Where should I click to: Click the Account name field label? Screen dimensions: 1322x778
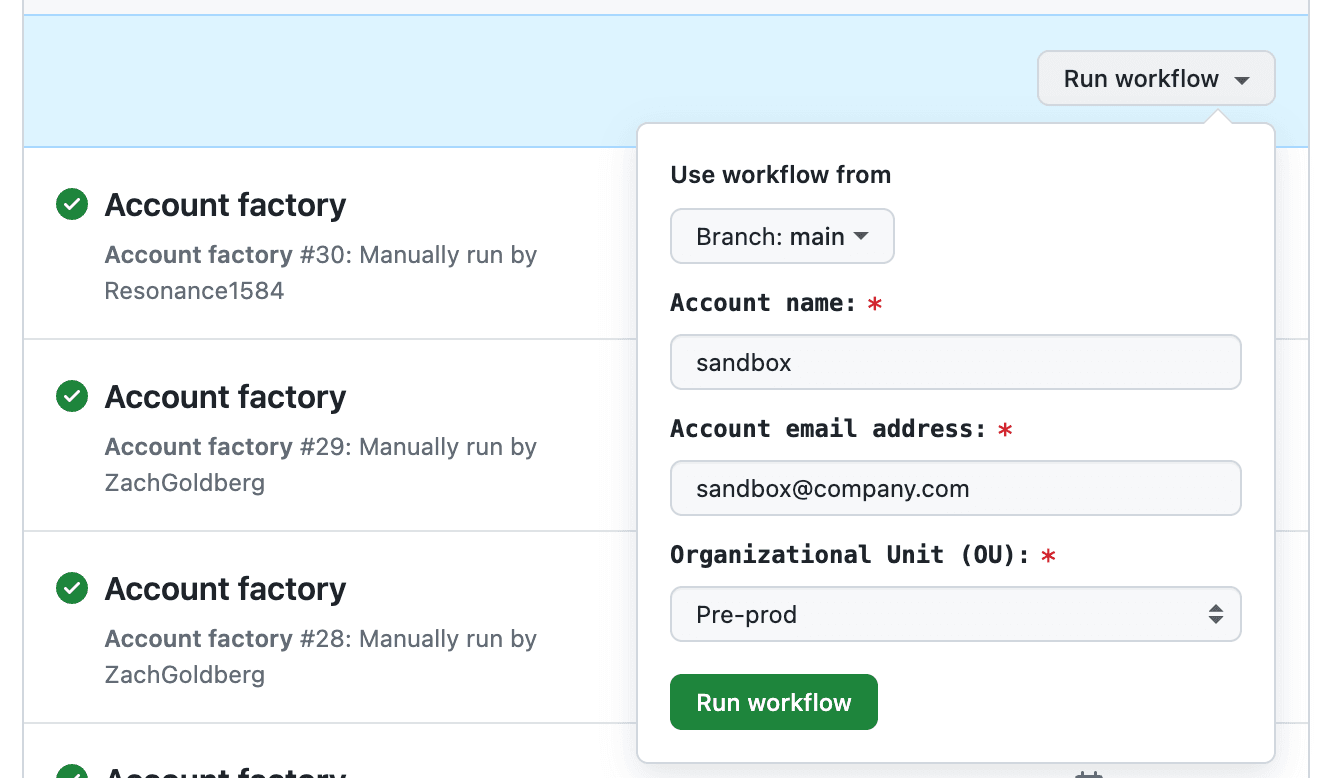(764, 303)
